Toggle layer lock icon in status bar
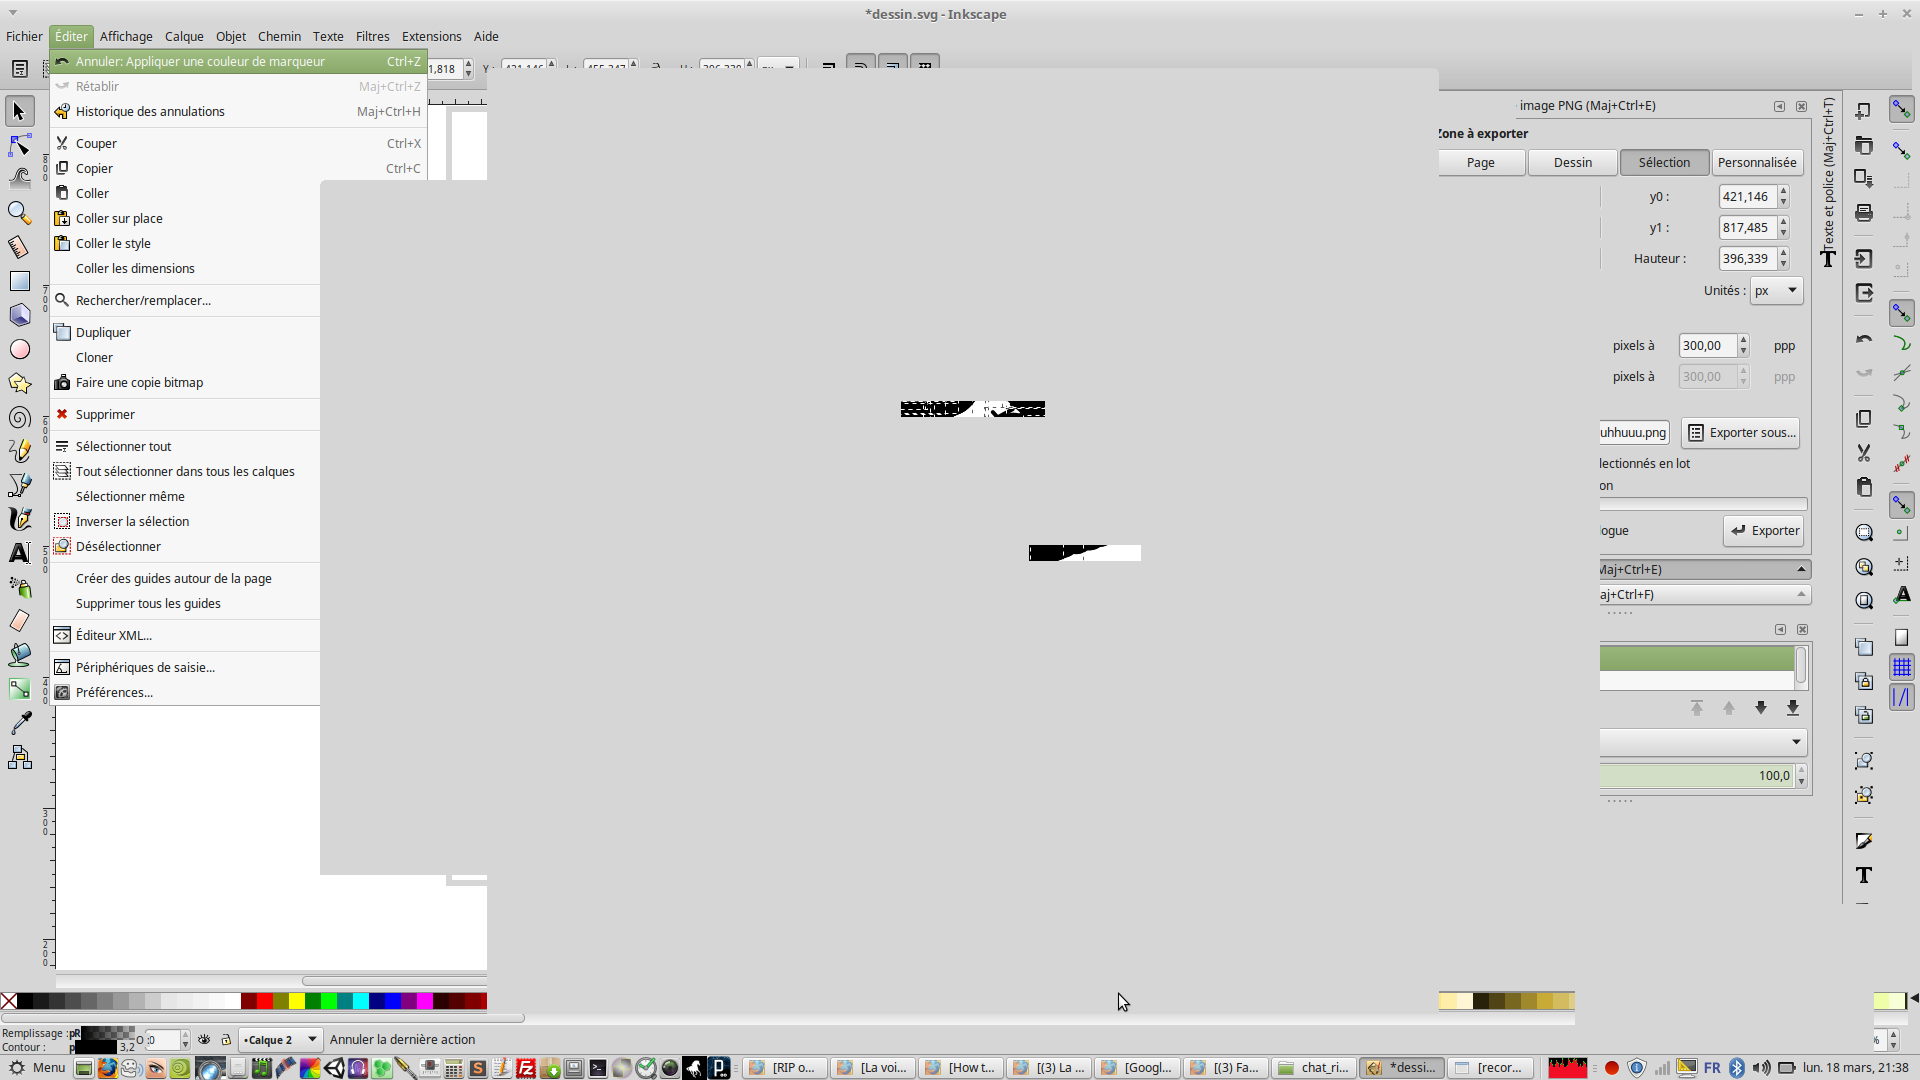 click(x=226, y=1040)
